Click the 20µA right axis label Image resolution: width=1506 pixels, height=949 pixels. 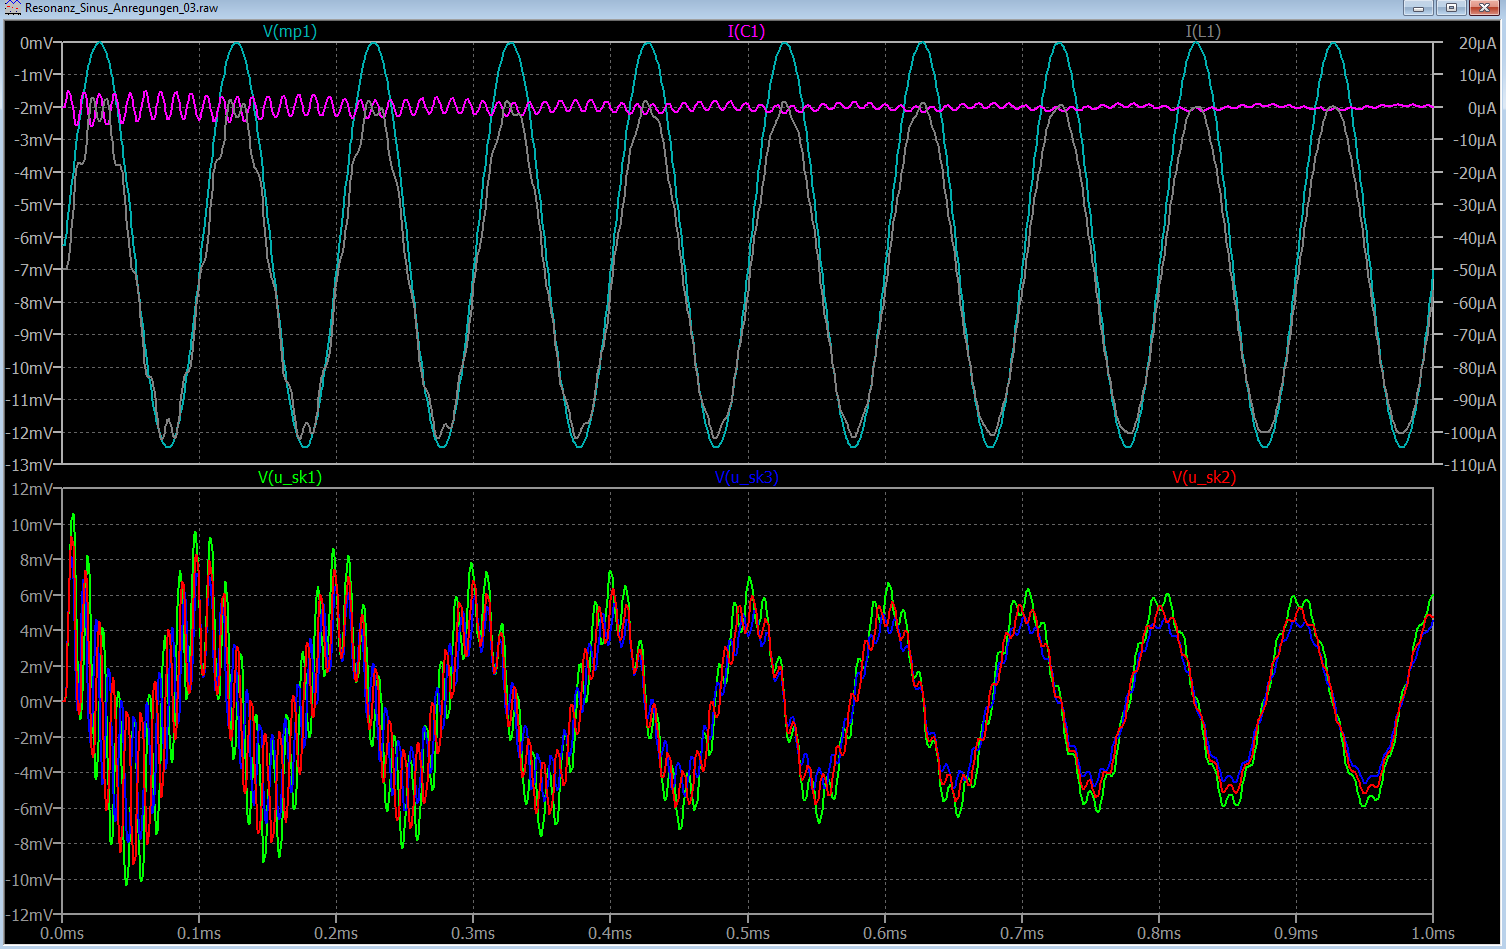1477,43
